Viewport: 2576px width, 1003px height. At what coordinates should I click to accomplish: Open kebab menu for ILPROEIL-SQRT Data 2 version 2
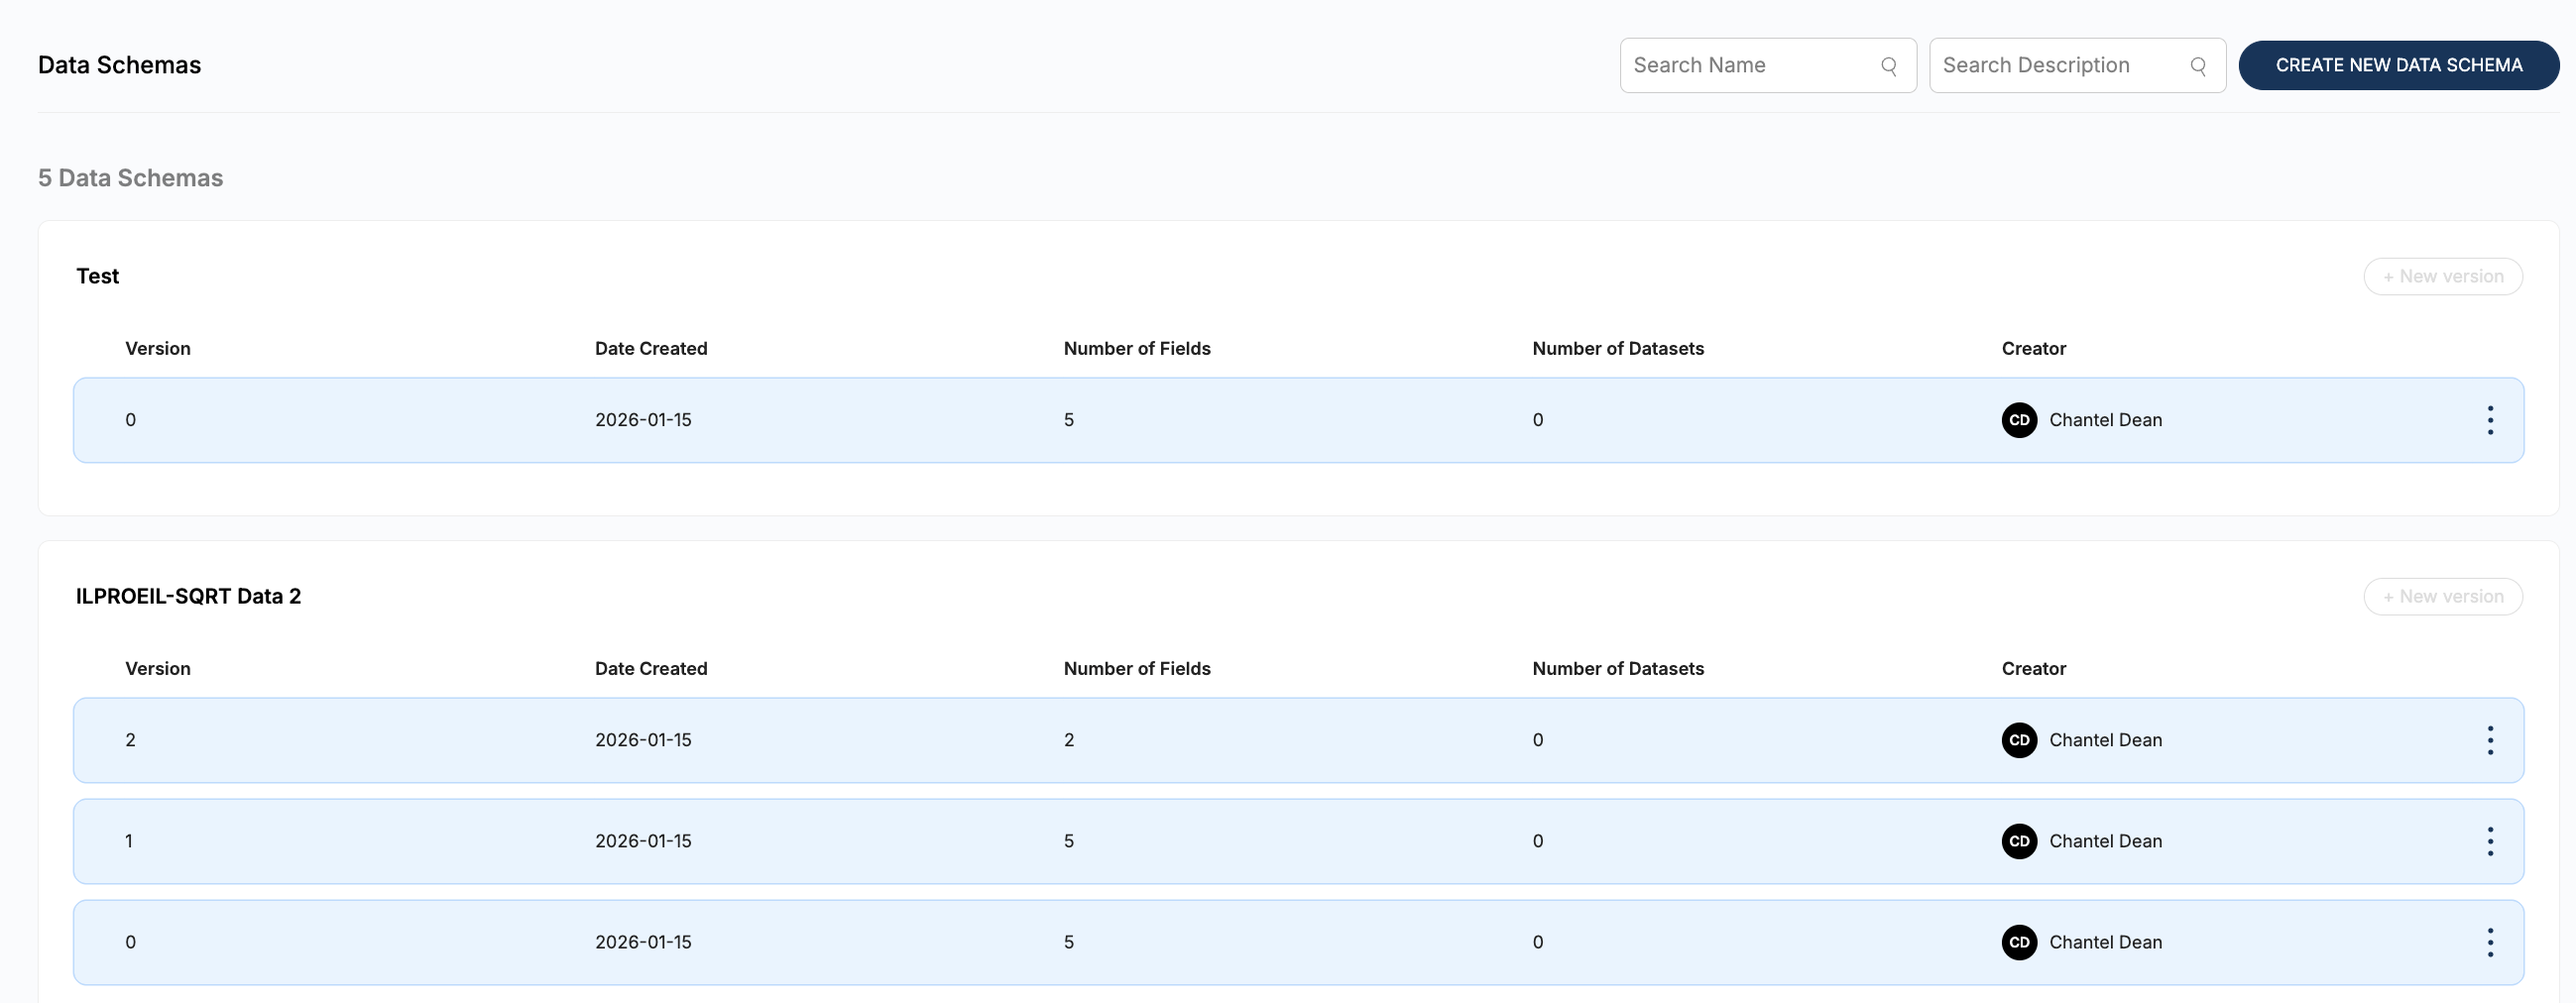coord(2490,740)
